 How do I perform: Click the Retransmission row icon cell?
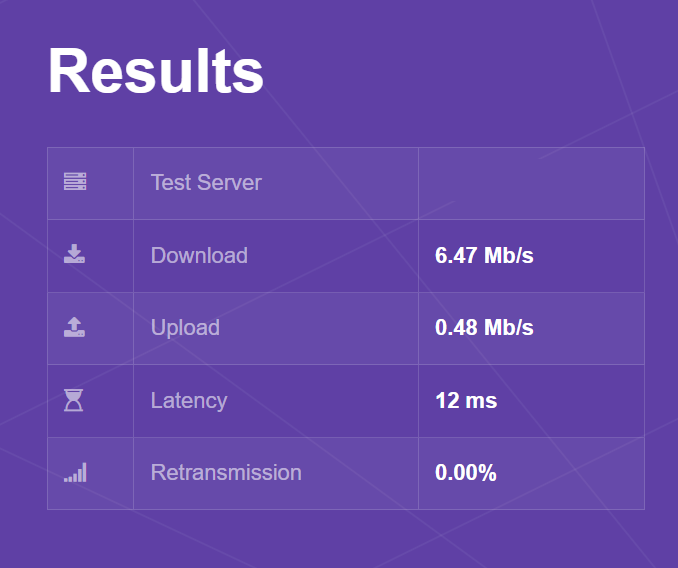pyautogui.click(x=90, y=473)
